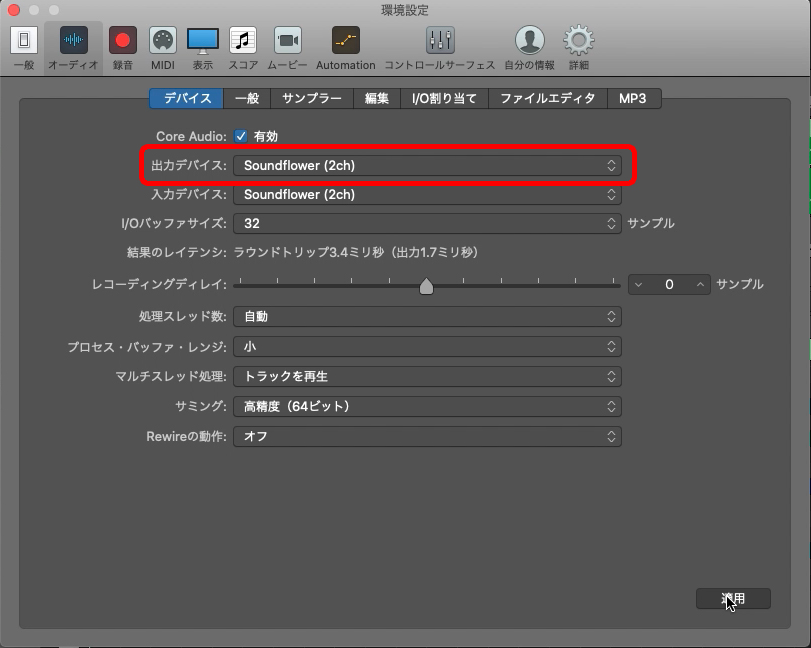Screen dimensions: 811x648
Task: Open the サミング 高精度 dropdown
Action: point(427,406)
